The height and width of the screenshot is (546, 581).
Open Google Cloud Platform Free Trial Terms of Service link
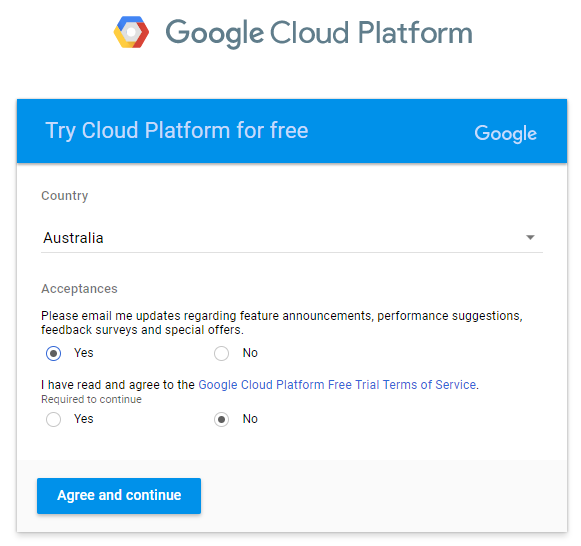point(337,385)
